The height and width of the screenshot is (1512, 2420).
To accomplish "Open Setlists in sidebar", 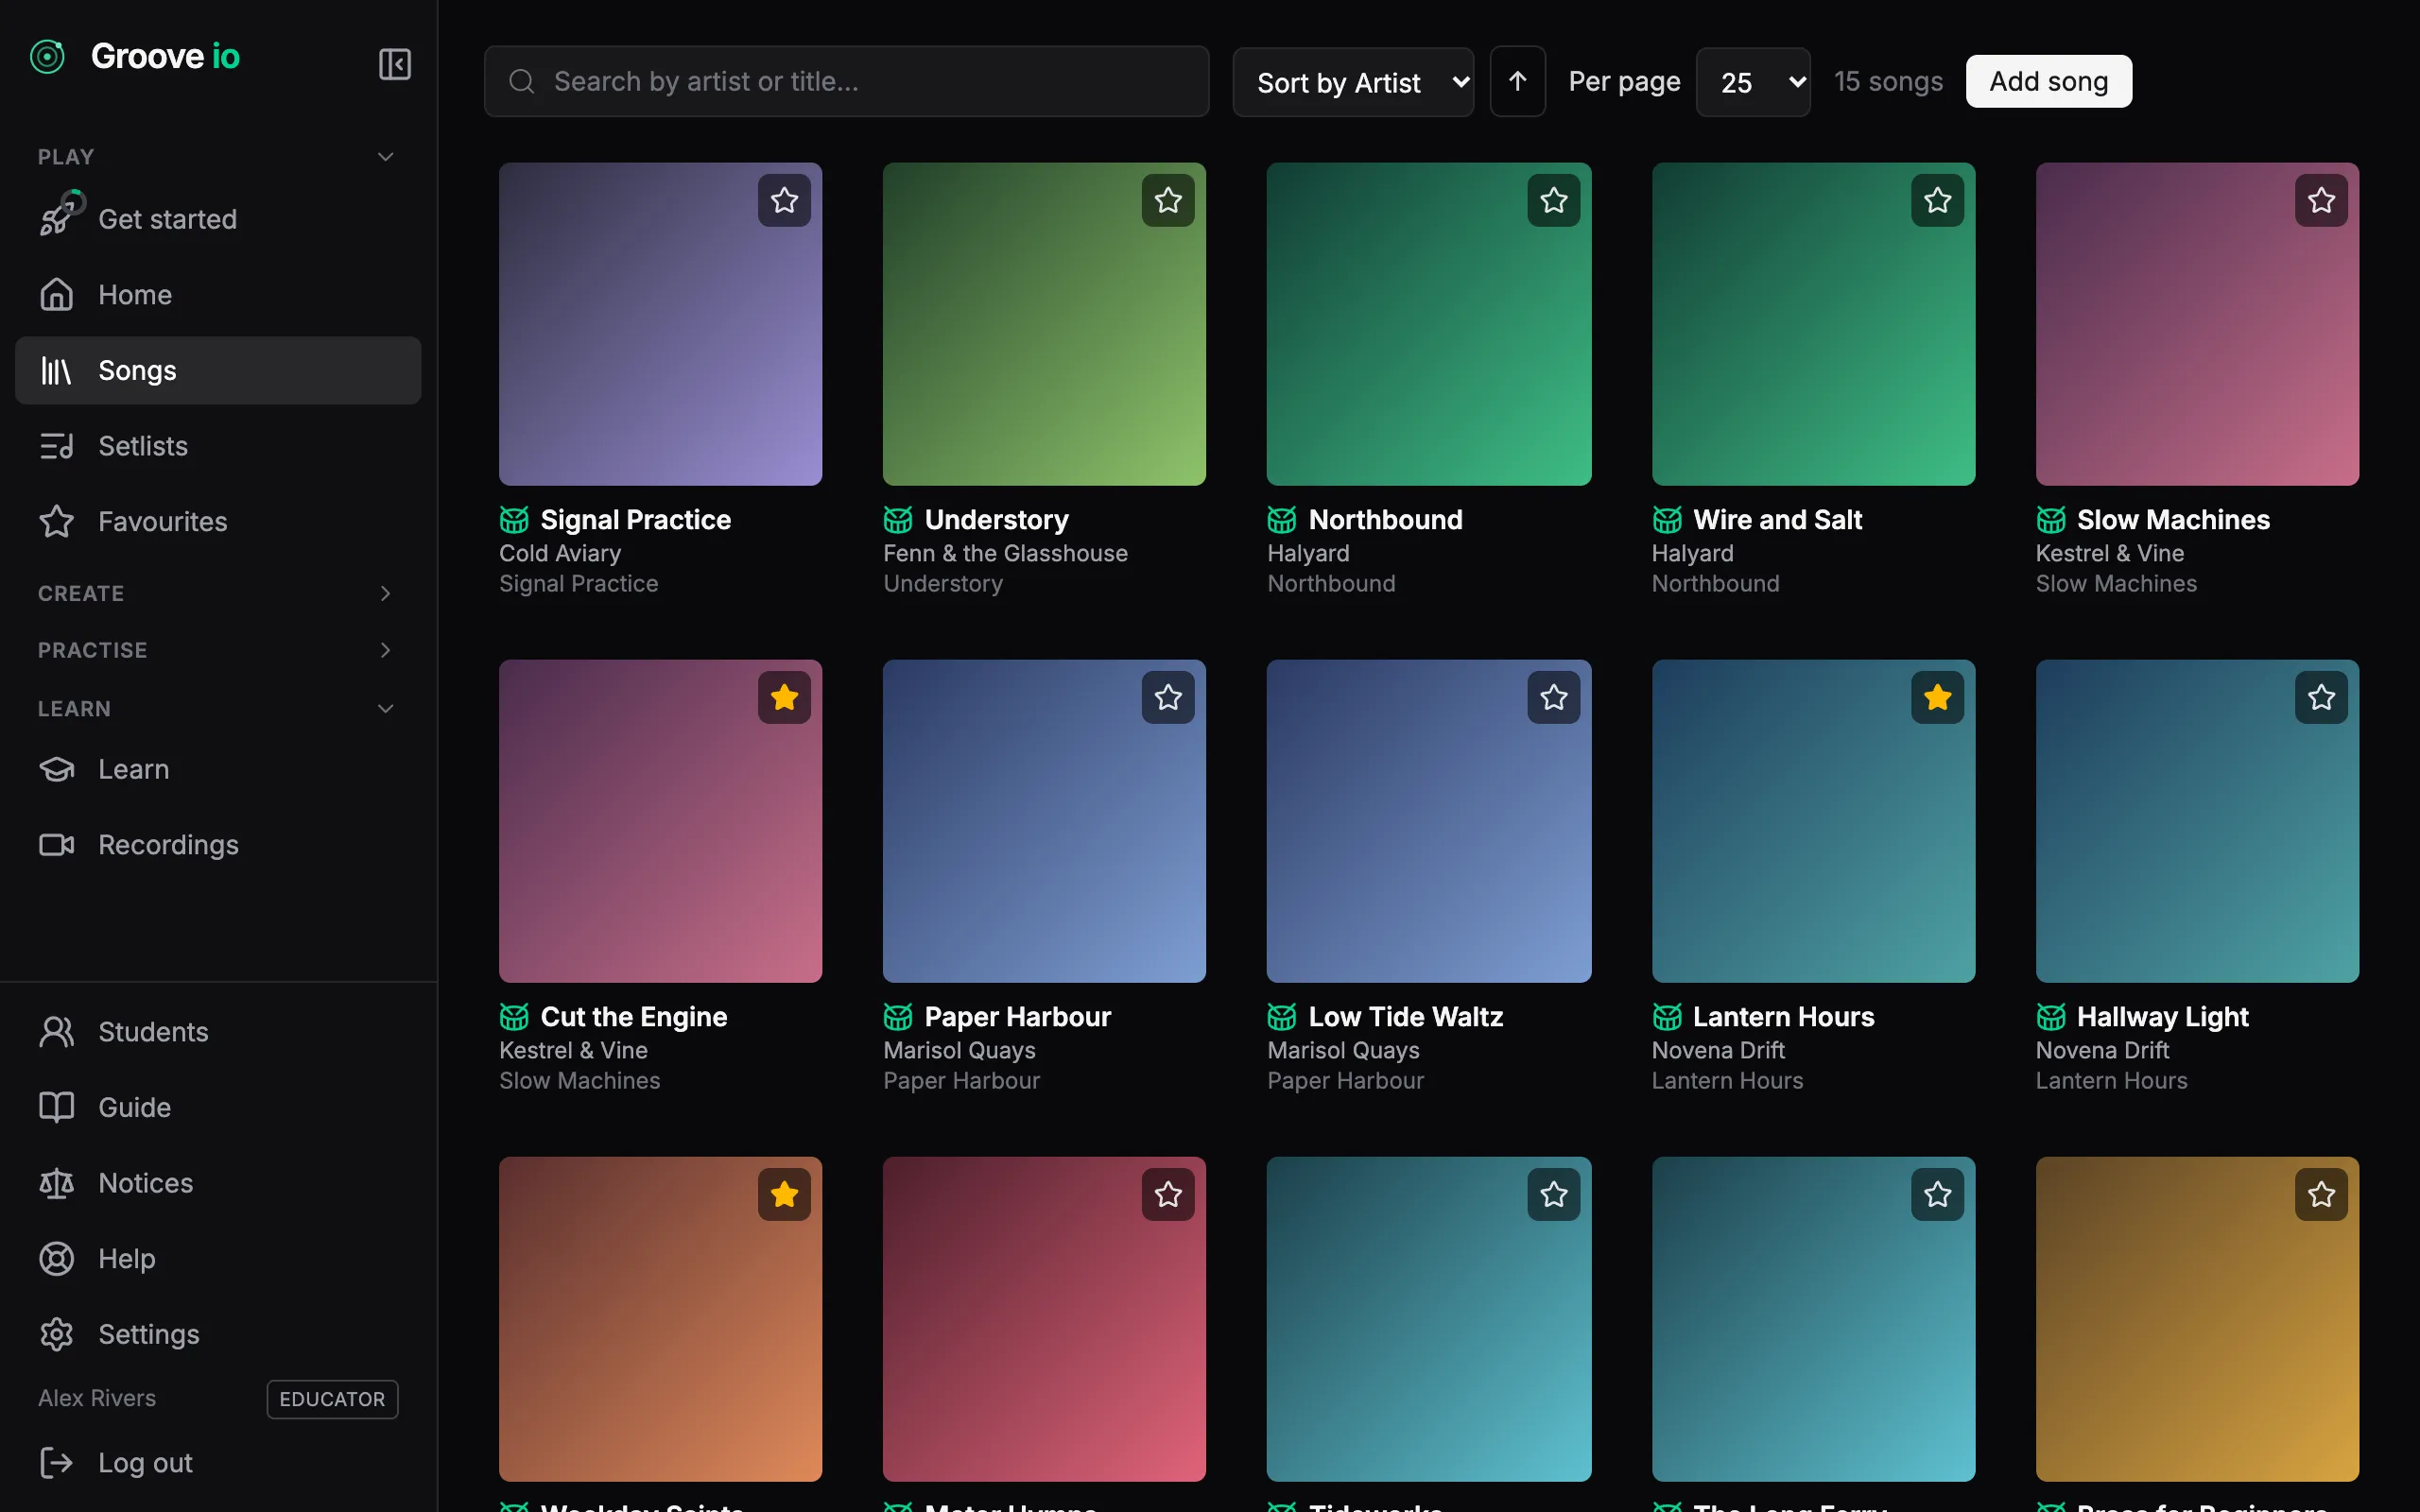I will pyautogui.click(x=218, y=446).
